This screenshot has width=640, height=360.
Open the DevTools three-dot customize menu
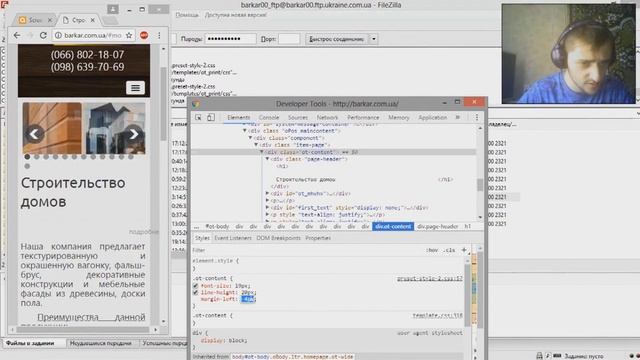(476, 118)
